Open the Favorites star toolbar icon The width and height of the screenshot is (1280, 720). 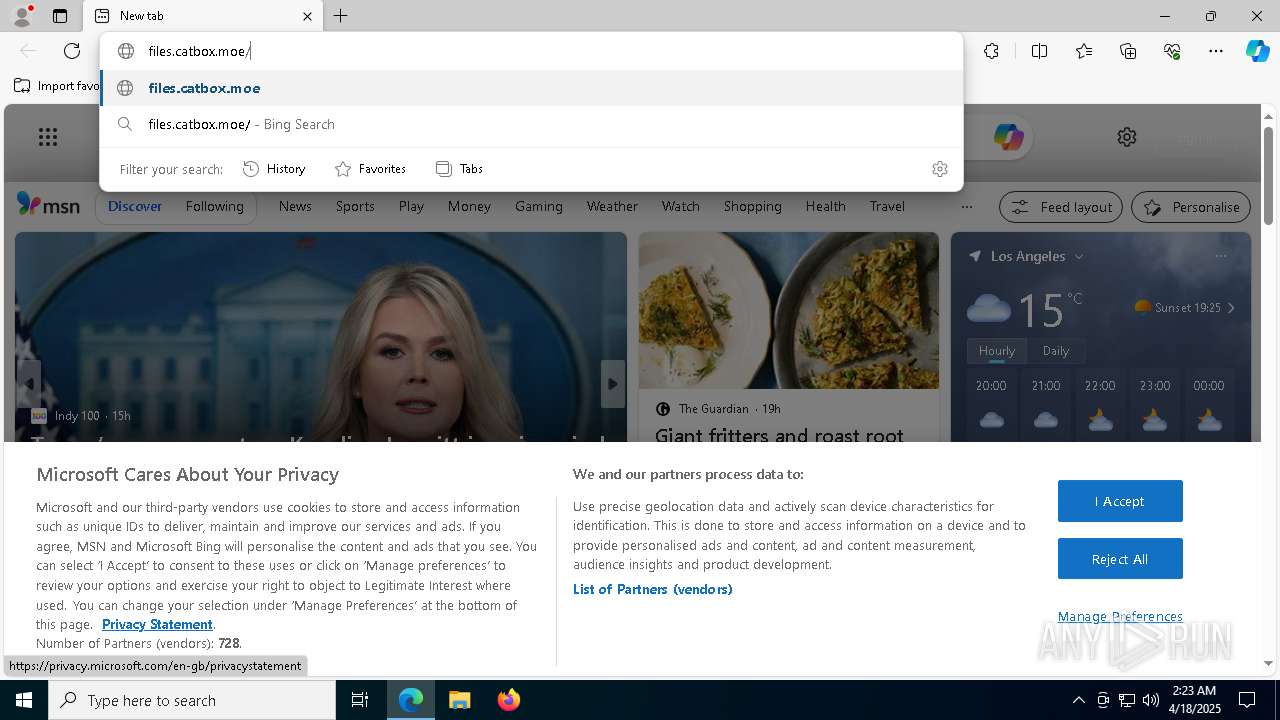click(x=1084, y=51)
